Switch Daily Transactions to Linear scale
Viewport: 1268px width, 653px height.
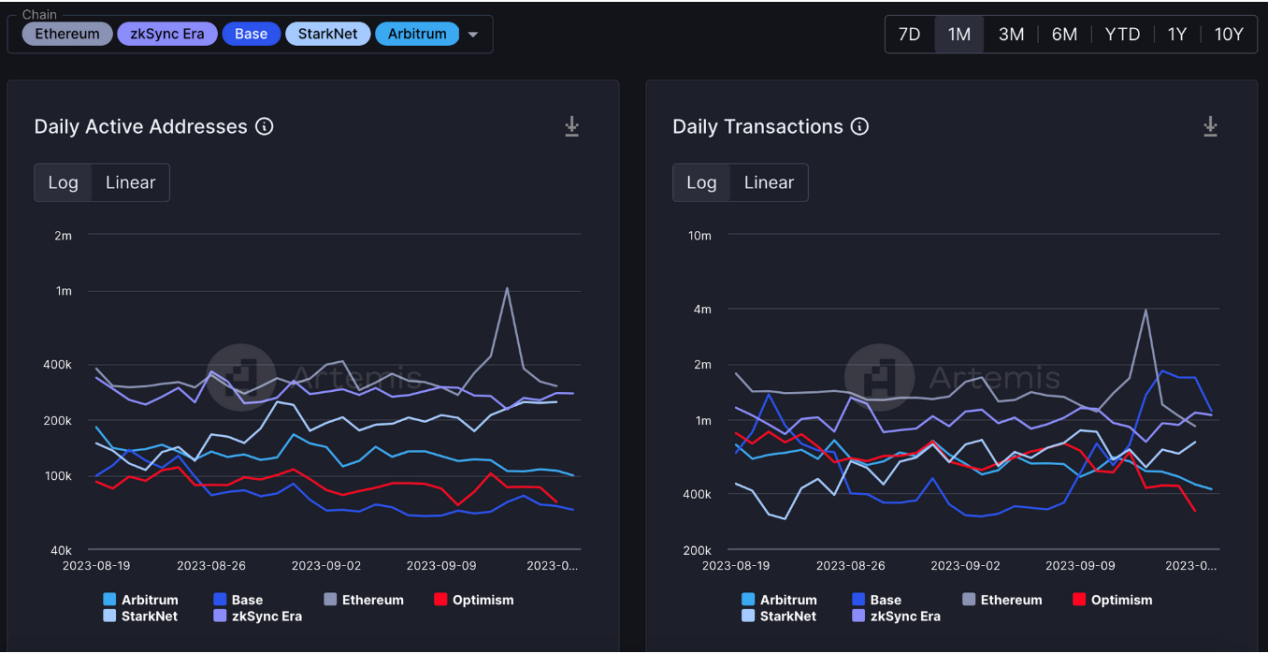point(768,183)
